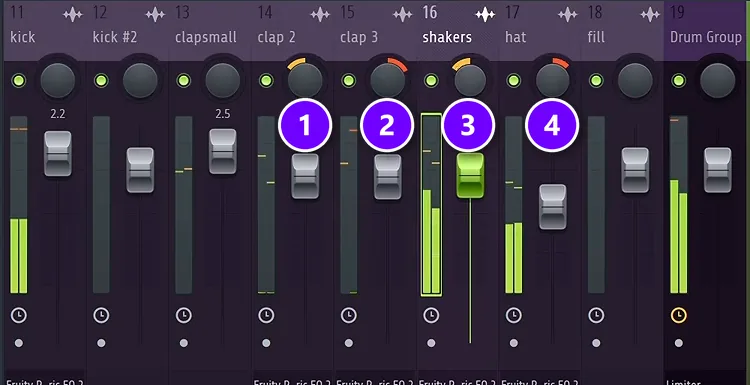750x385 pixels.
Task: Click the small dot under kick #2's clock icon
Action: 101,343
